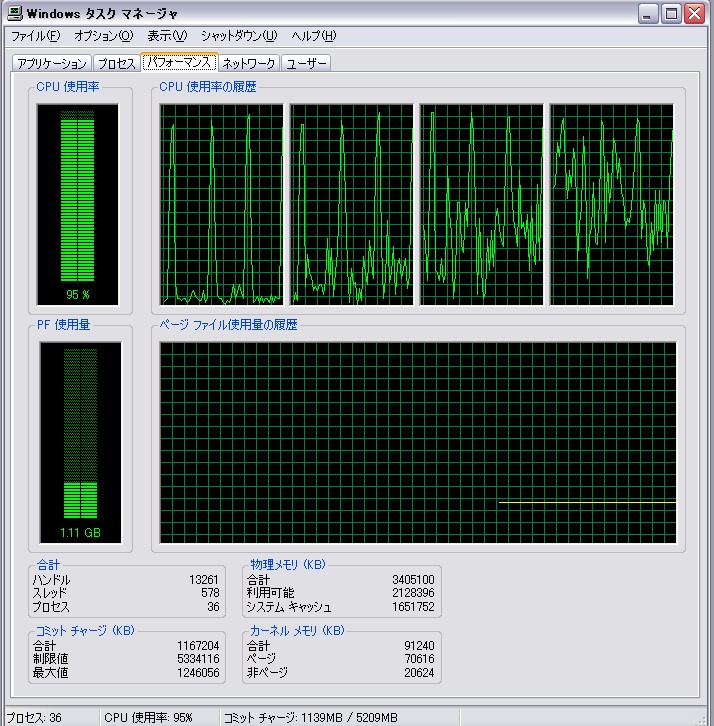Open the 表示(V) menu

pos(167,36)
